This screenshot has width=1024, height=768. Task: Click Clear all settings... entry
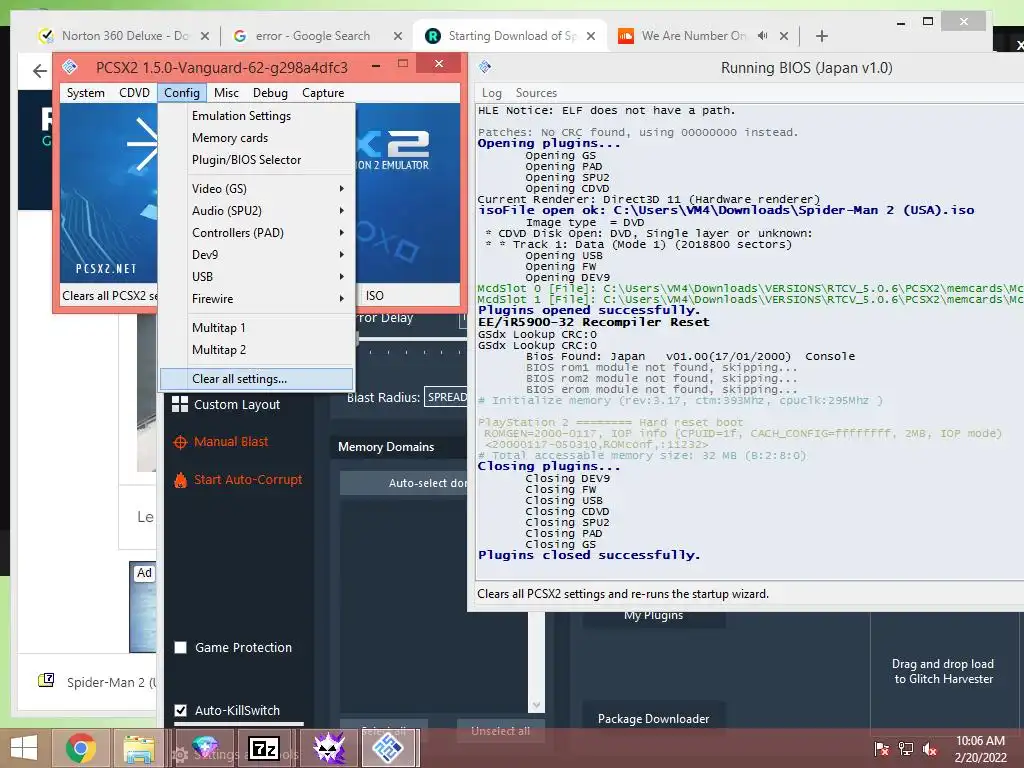tap(257, 379)
